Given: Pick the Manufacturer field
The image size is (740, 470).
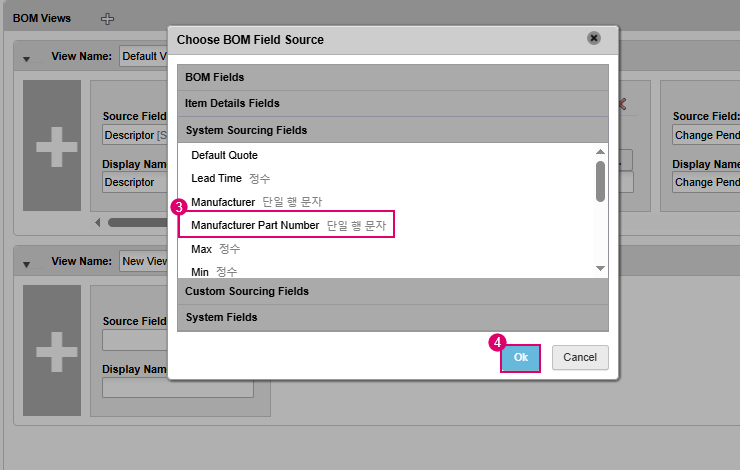Looking at the screenshot, I should (222, 202).
